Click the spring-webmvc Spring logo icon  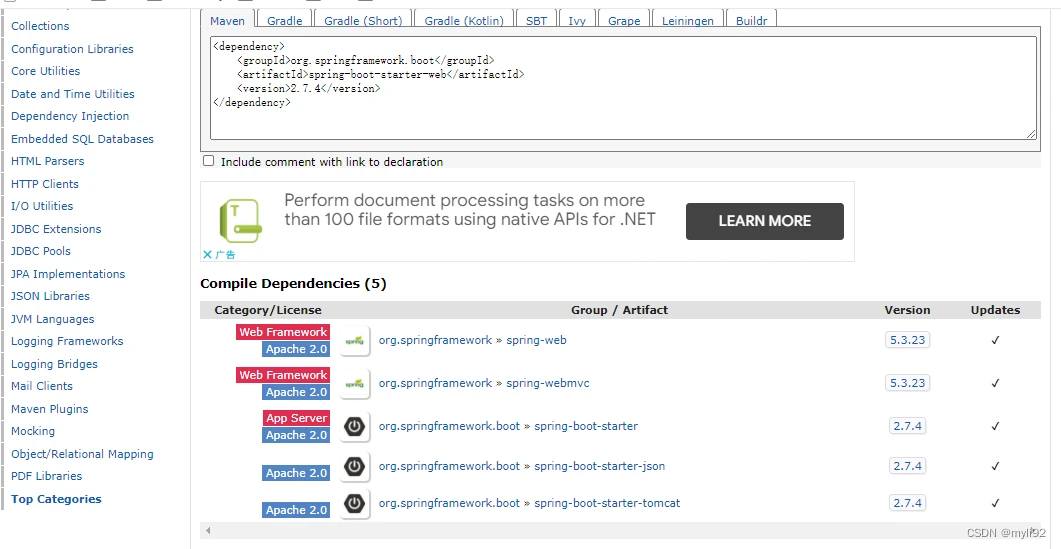[x=355, y=384]
